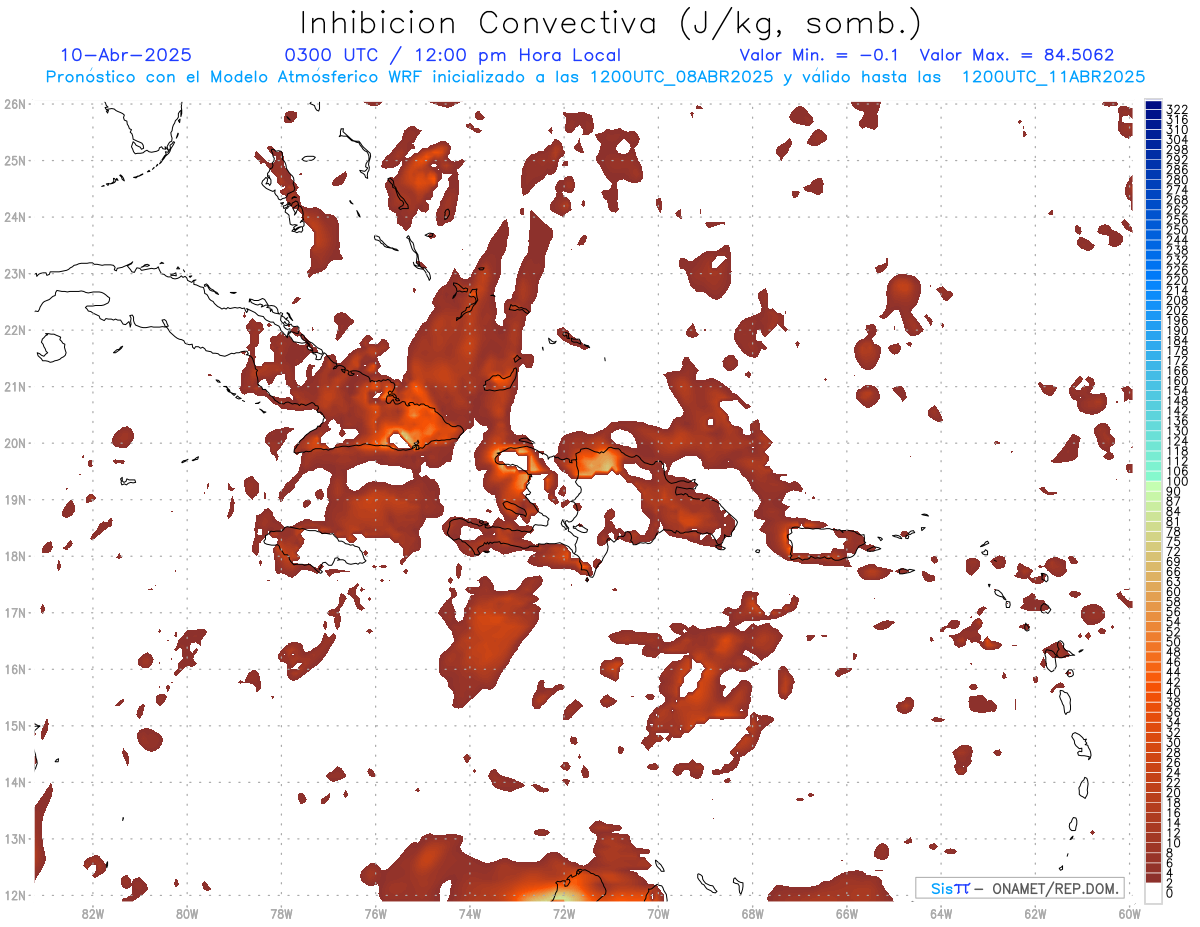Click the 78W longitude label
The width and height of the screenshot is (1200, 927).
(281, 913)
